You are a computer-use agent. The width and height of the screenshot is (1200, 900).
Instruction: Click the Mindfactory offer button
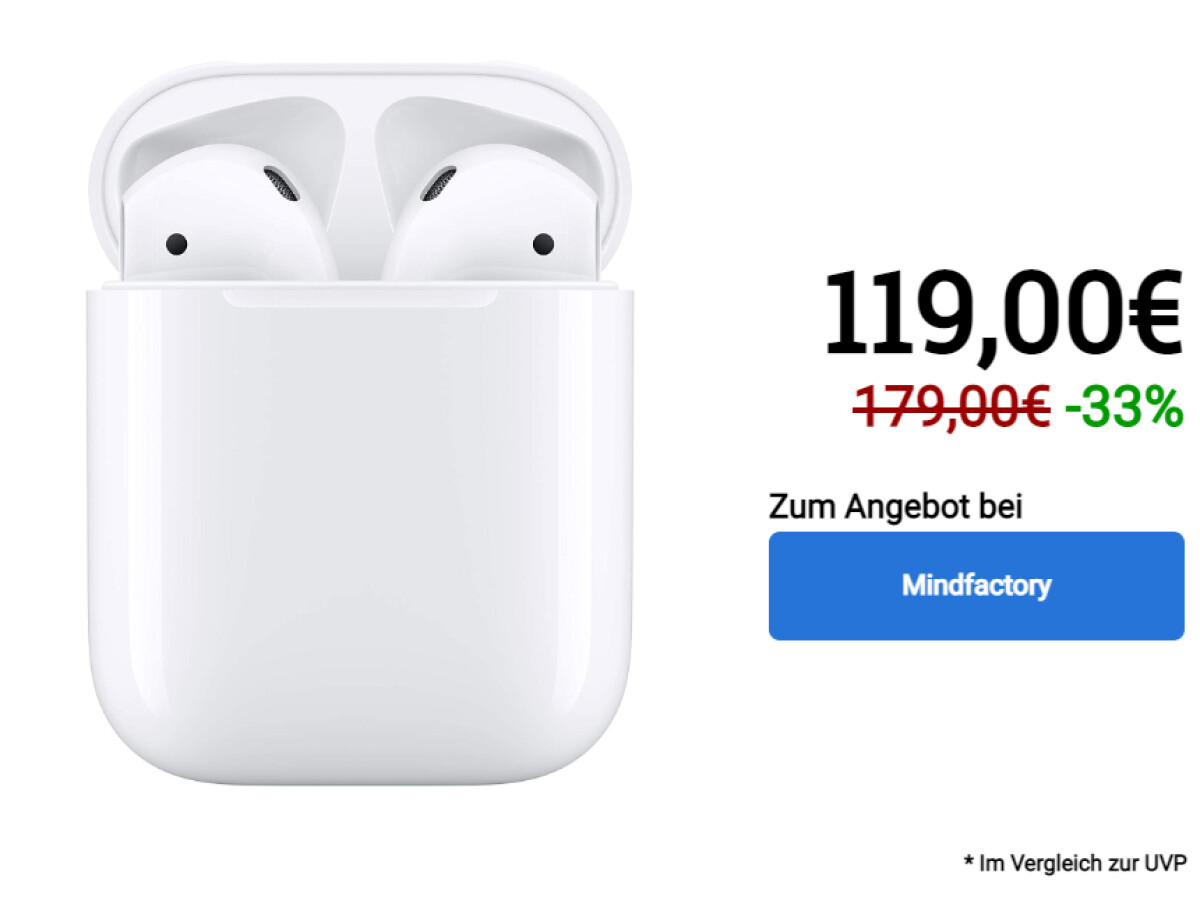[976, 586]
